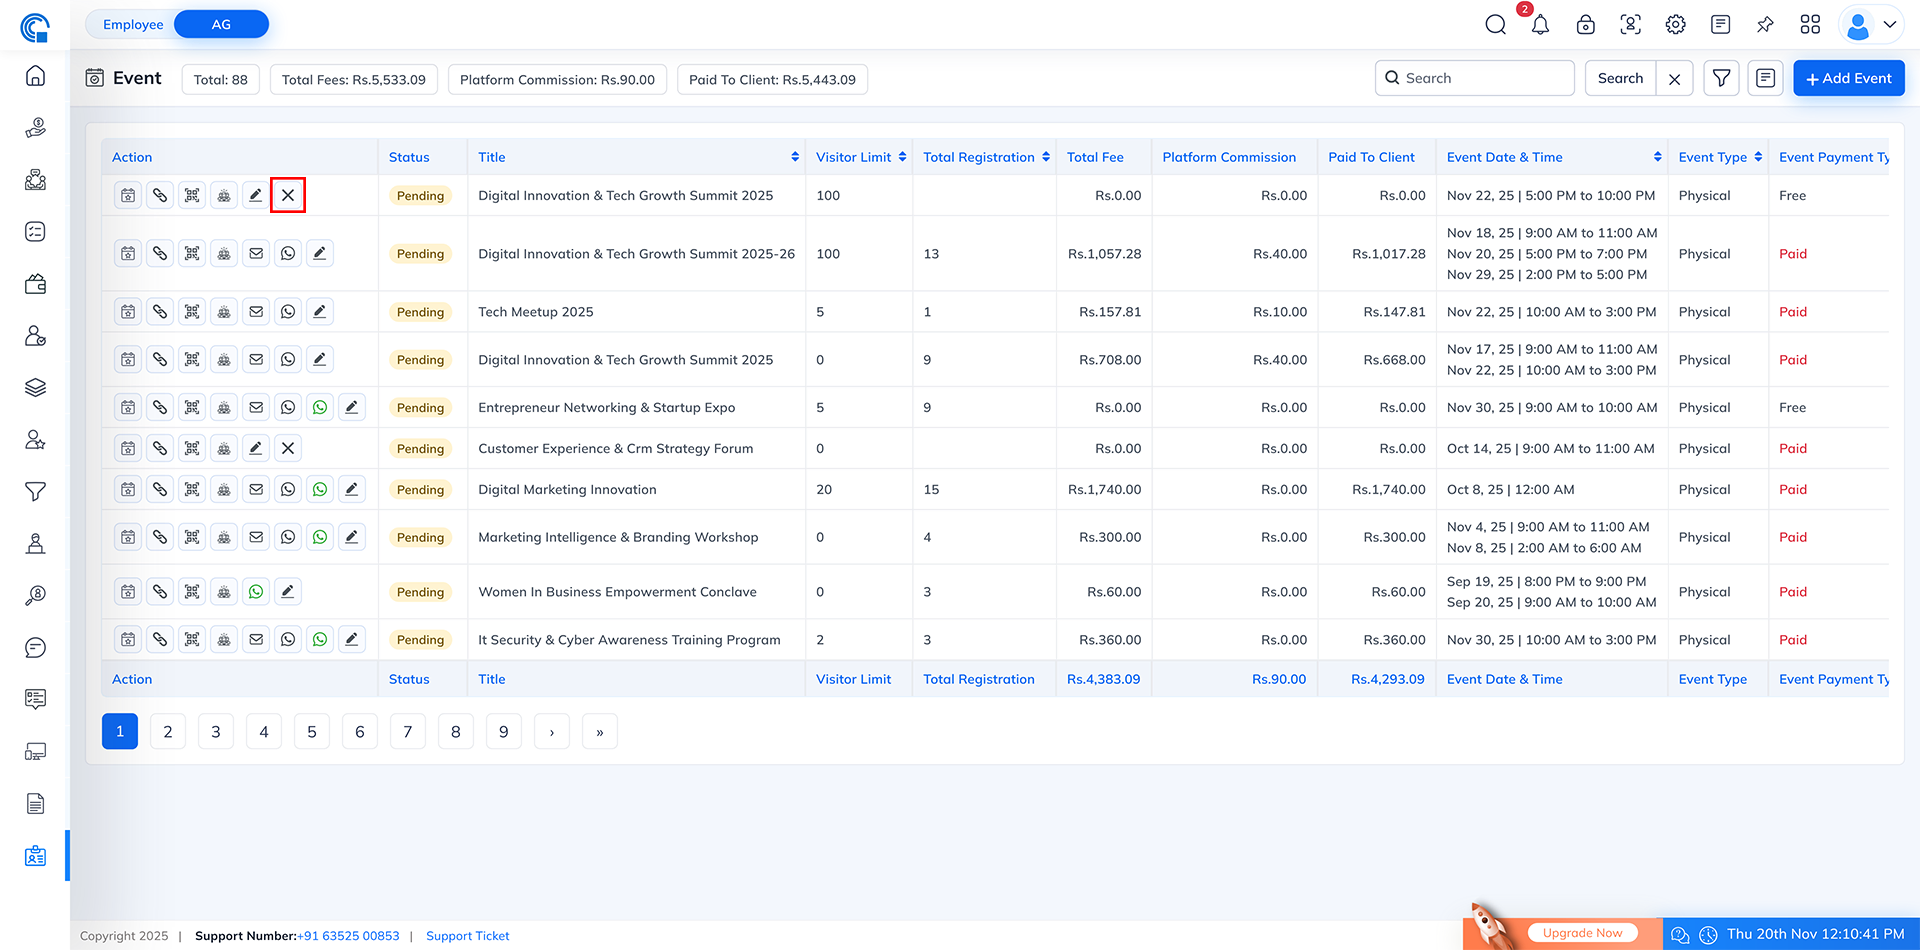This screenshot has width=1920, height=950.
Task: Open the filter panel beside search
Action: (x=1721, y=78)
